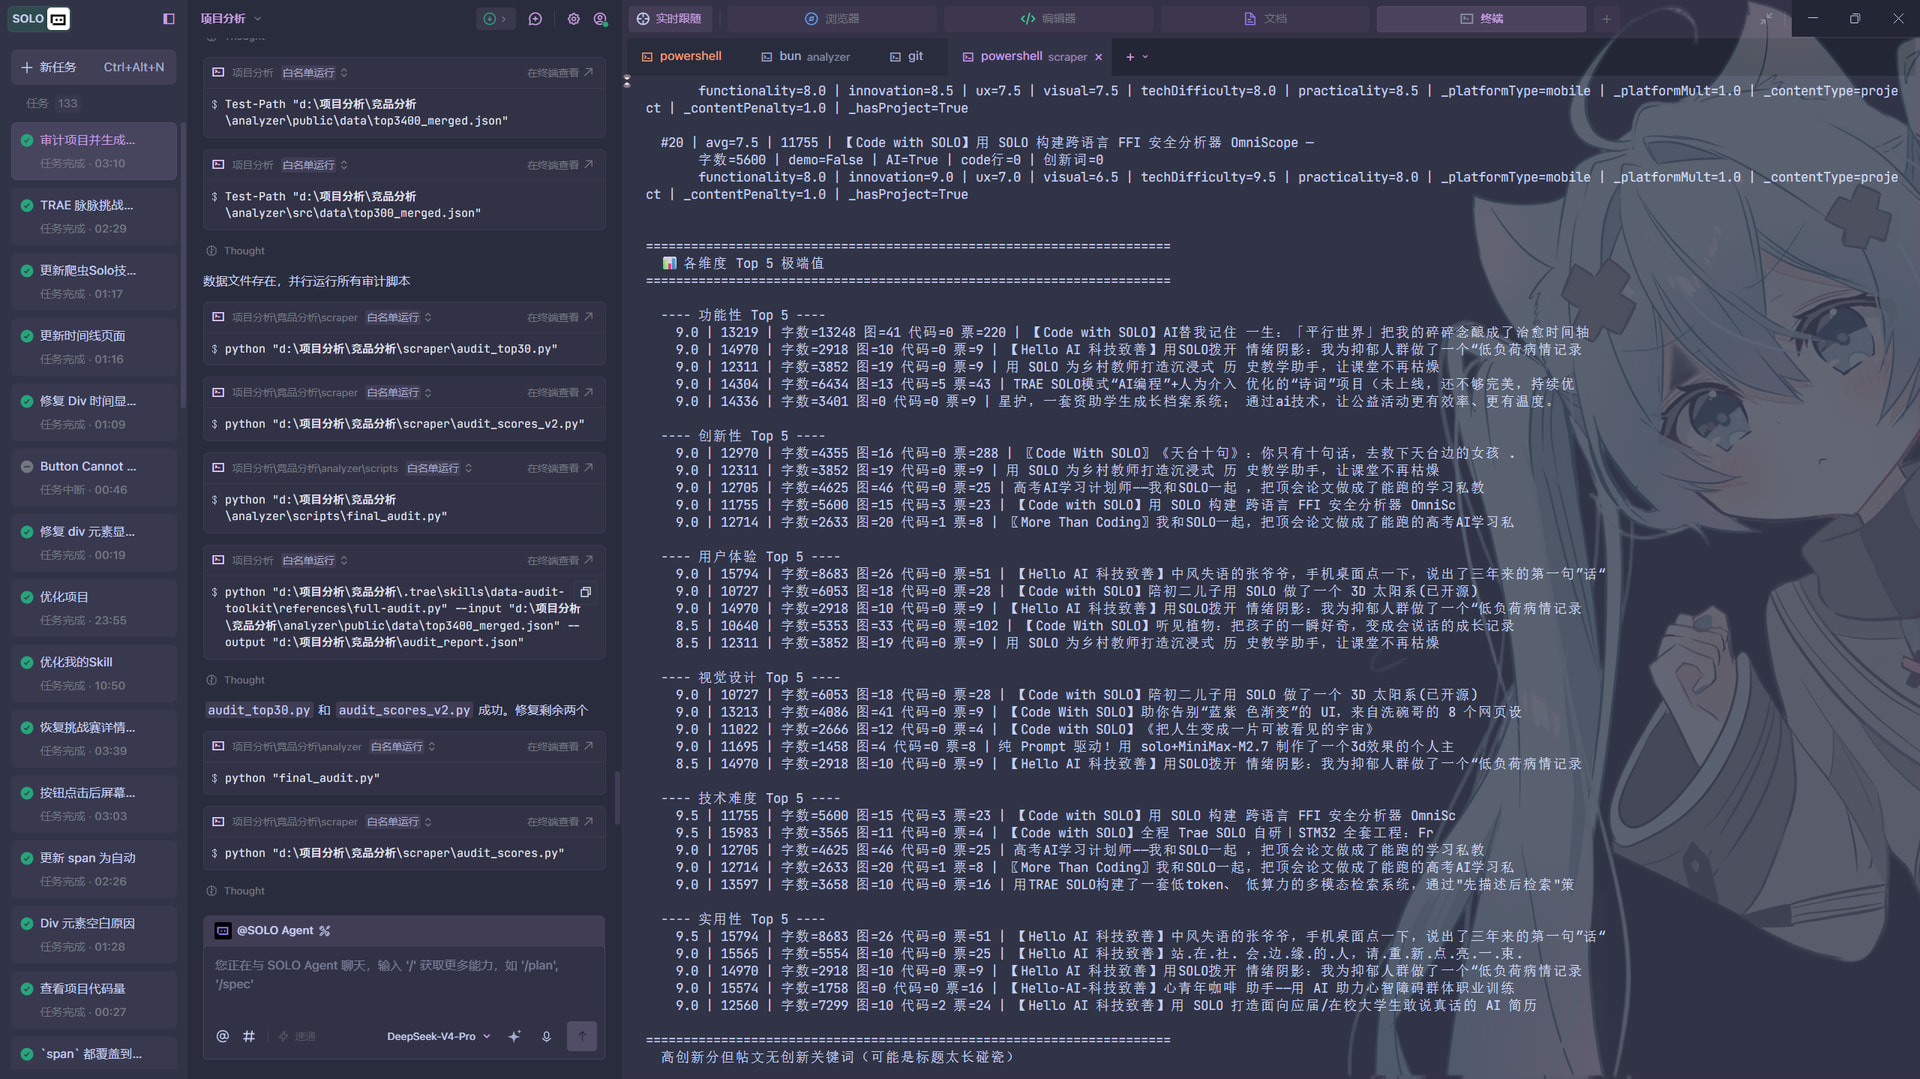1920x1079 pixels.
Task: Click the shrink panel arrows icon
Action: coord(1766,19)
